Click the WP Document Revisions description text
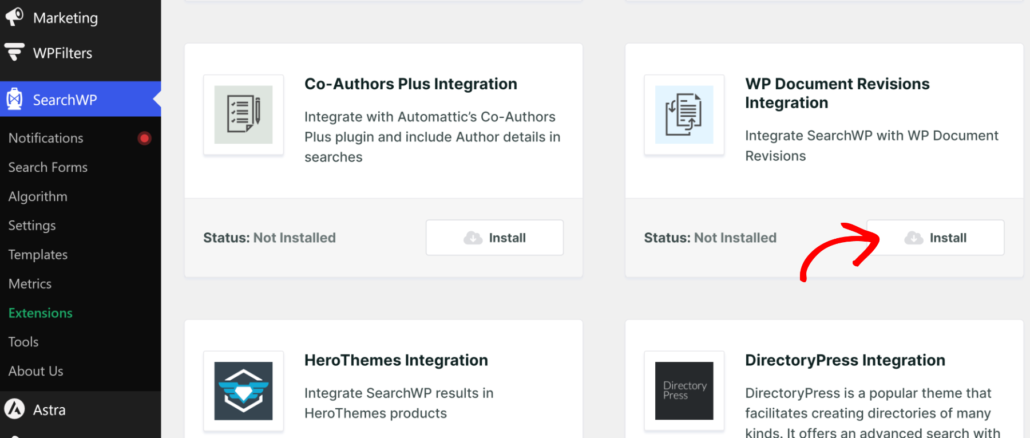1030x438 pixels. (872, 146)
